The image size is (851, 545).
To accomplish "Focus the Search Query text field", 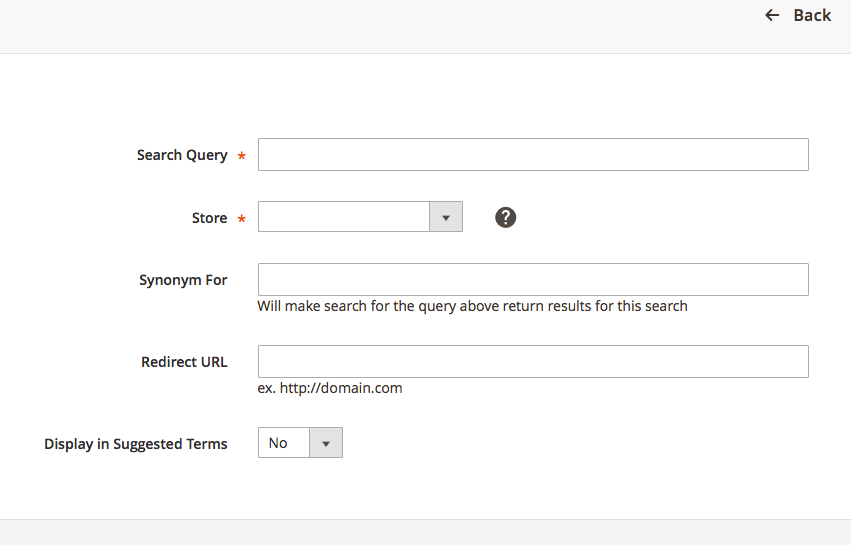I will [532, 155].
